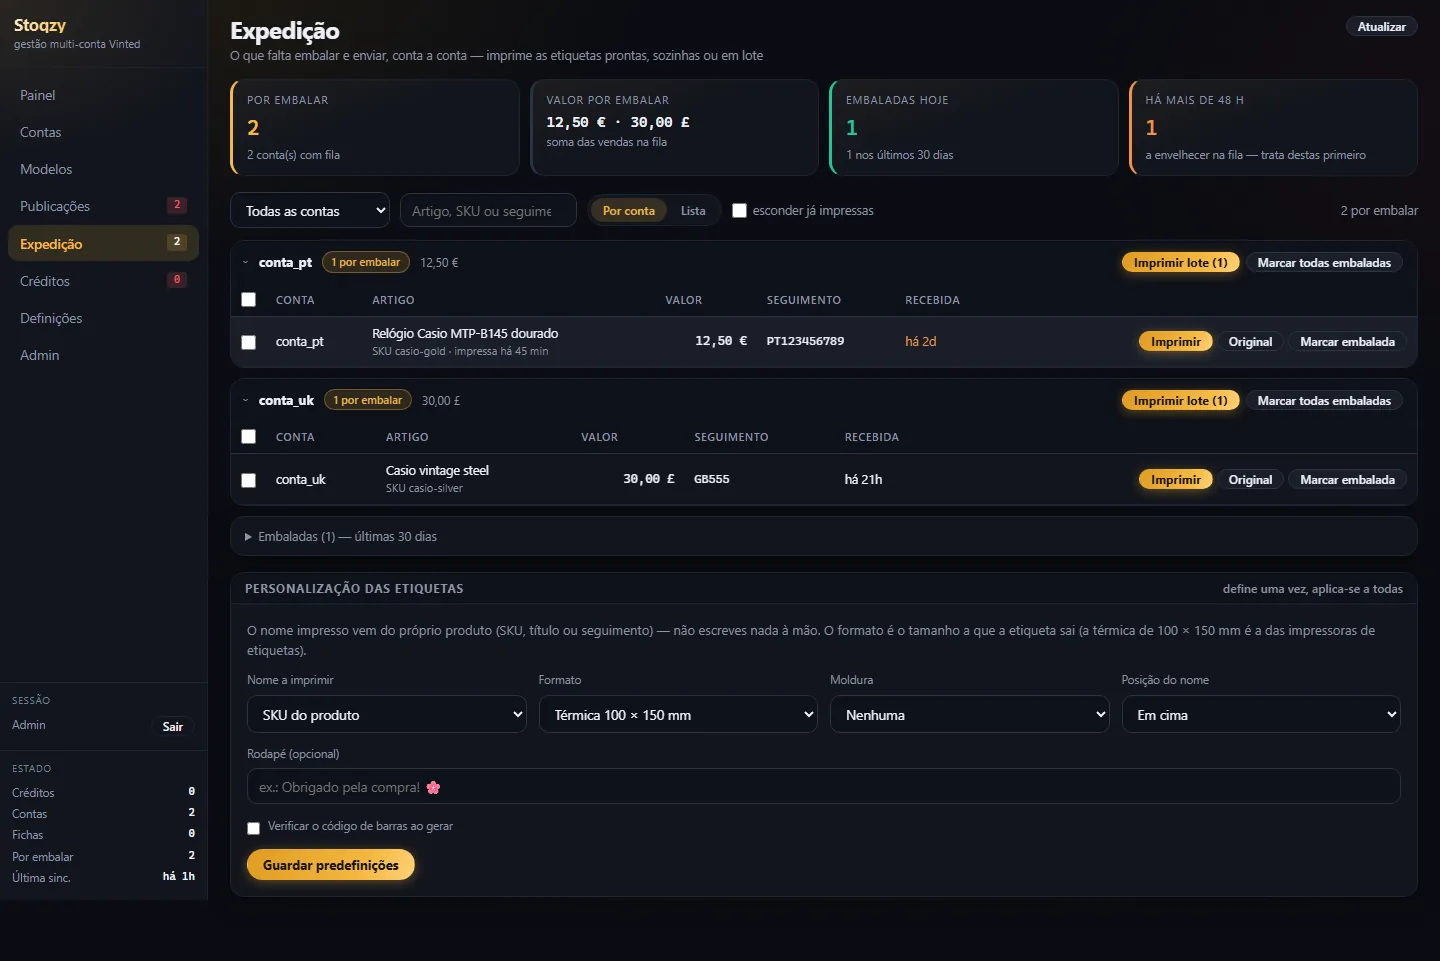Click the Embaladas hoje card
The image size is (1440, 961).
974,127
